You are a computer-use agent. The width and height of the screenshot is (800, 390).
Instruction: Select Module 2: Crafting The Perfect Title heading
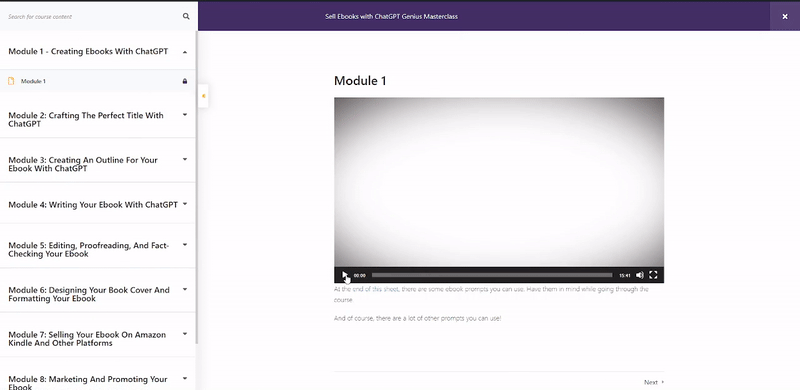86,119
